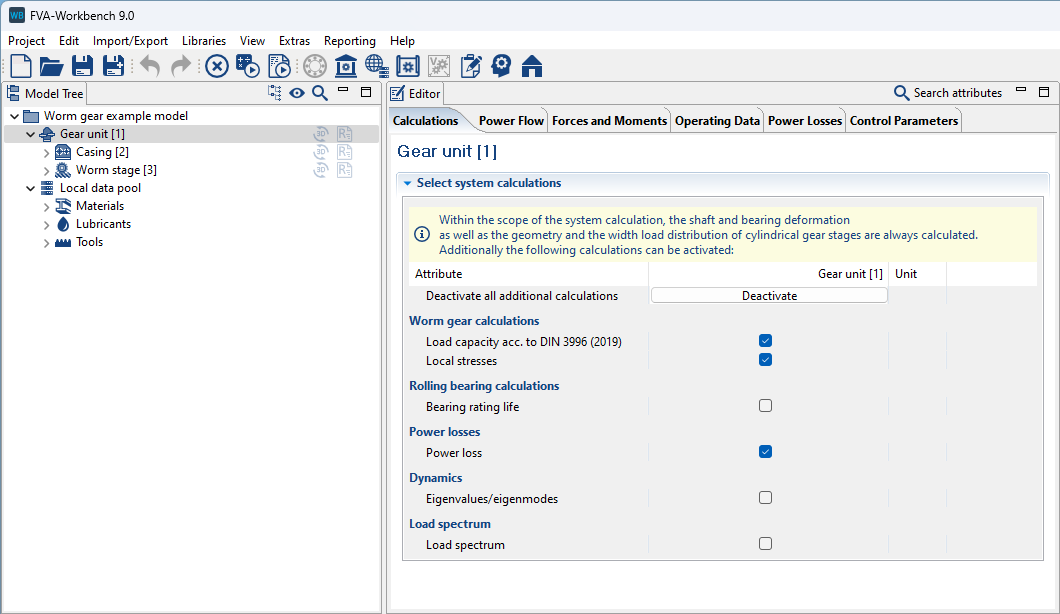Click the report icon in Gear unit row
Image resolution: width=1060 pixels, height=614 pixels.
click(345, 134)
